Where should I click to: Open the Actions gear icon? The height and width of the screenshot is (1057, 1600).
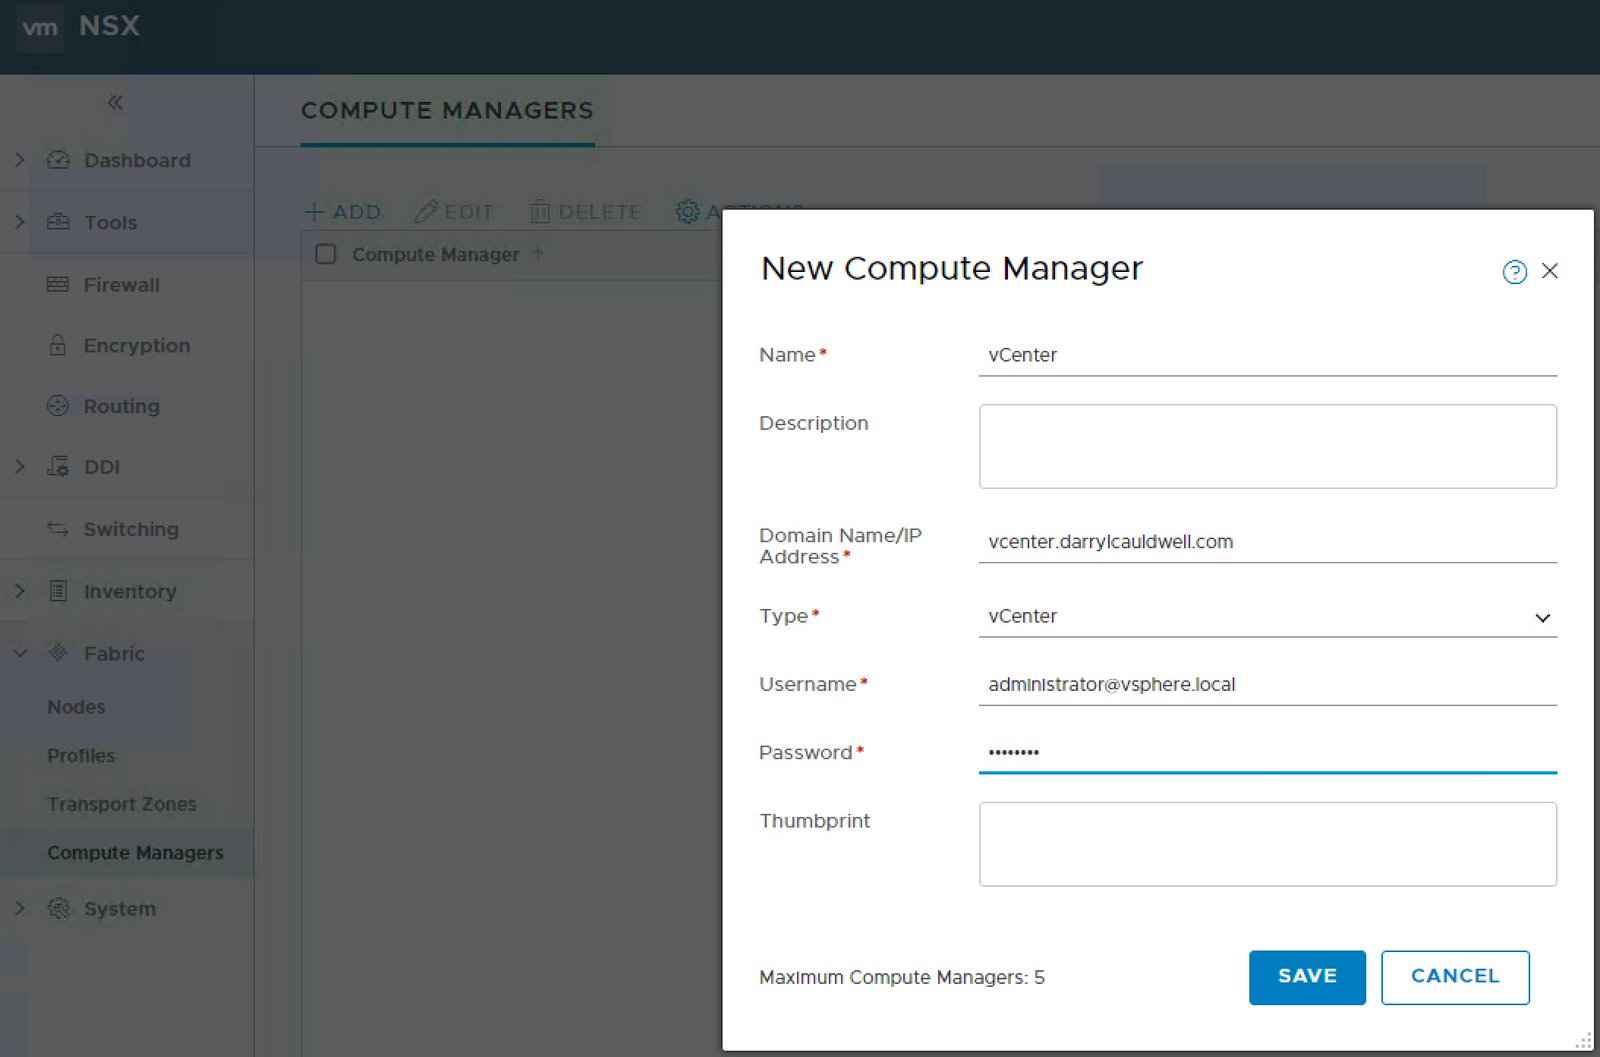click(686, 212)
